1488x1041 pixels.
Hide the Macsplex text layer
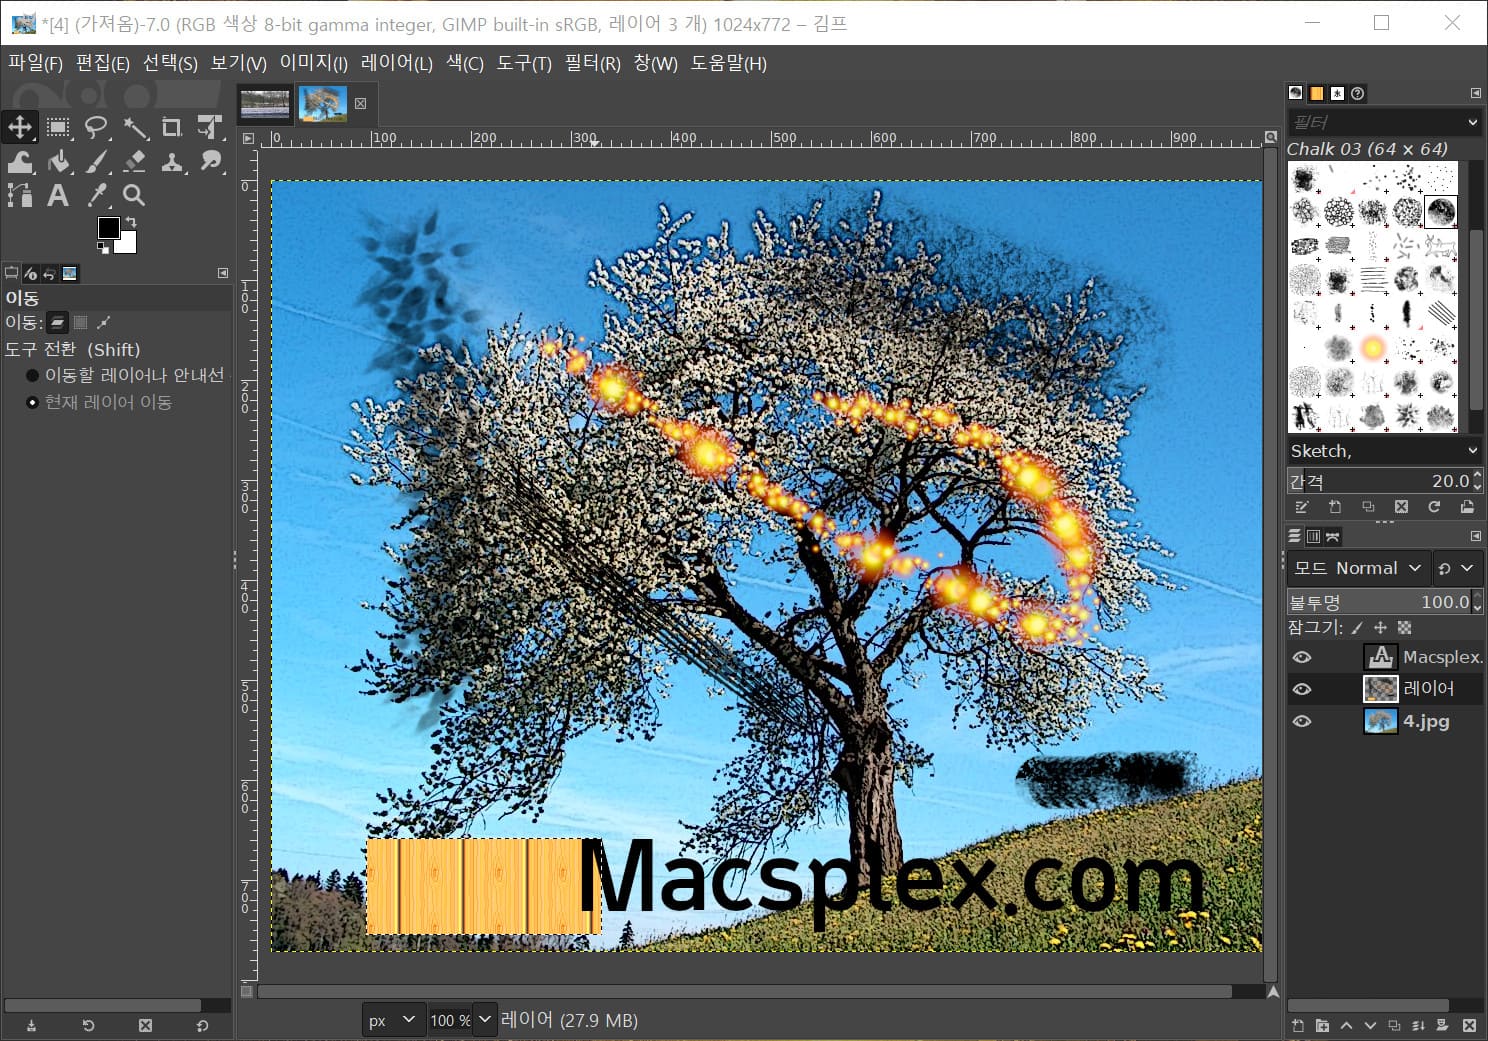(1302, 657)
